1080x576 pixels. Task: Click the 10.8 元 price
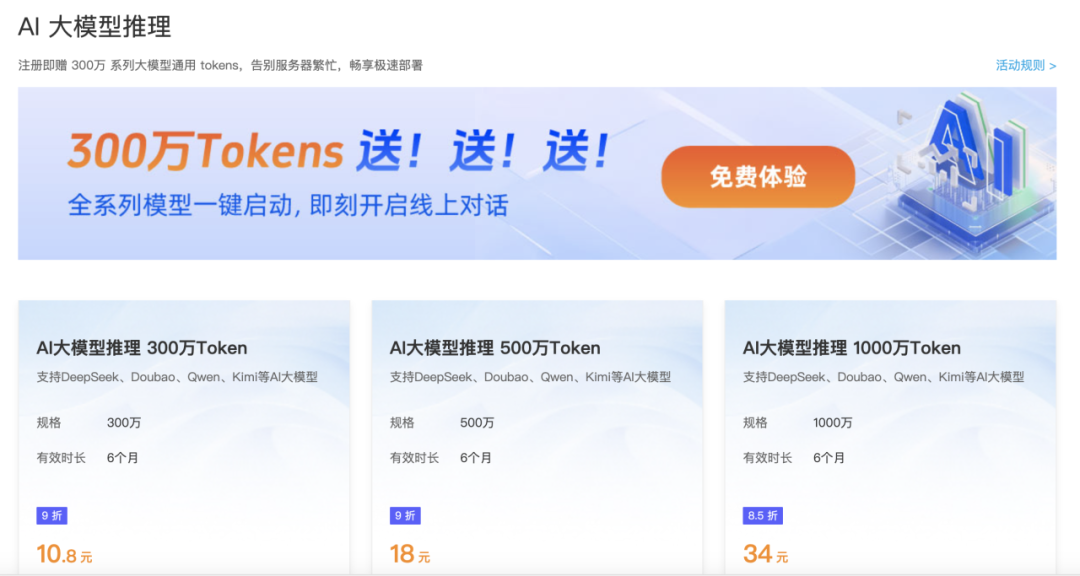point(64,554)
